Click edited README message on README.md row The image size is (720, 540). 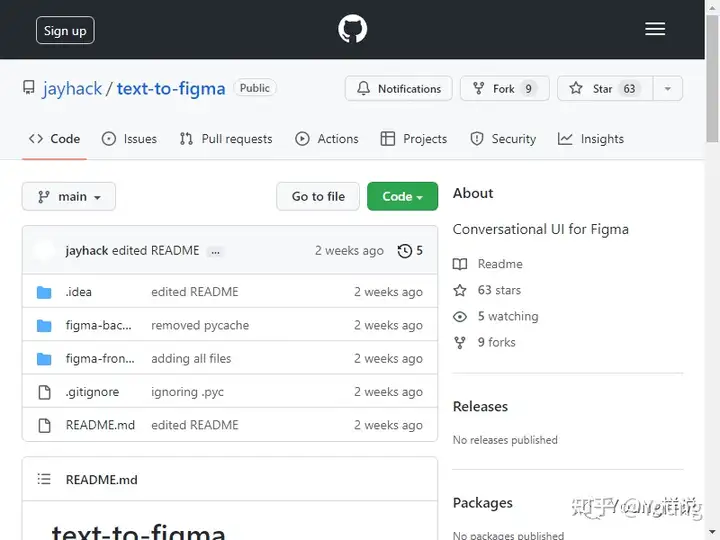(195, 425)
